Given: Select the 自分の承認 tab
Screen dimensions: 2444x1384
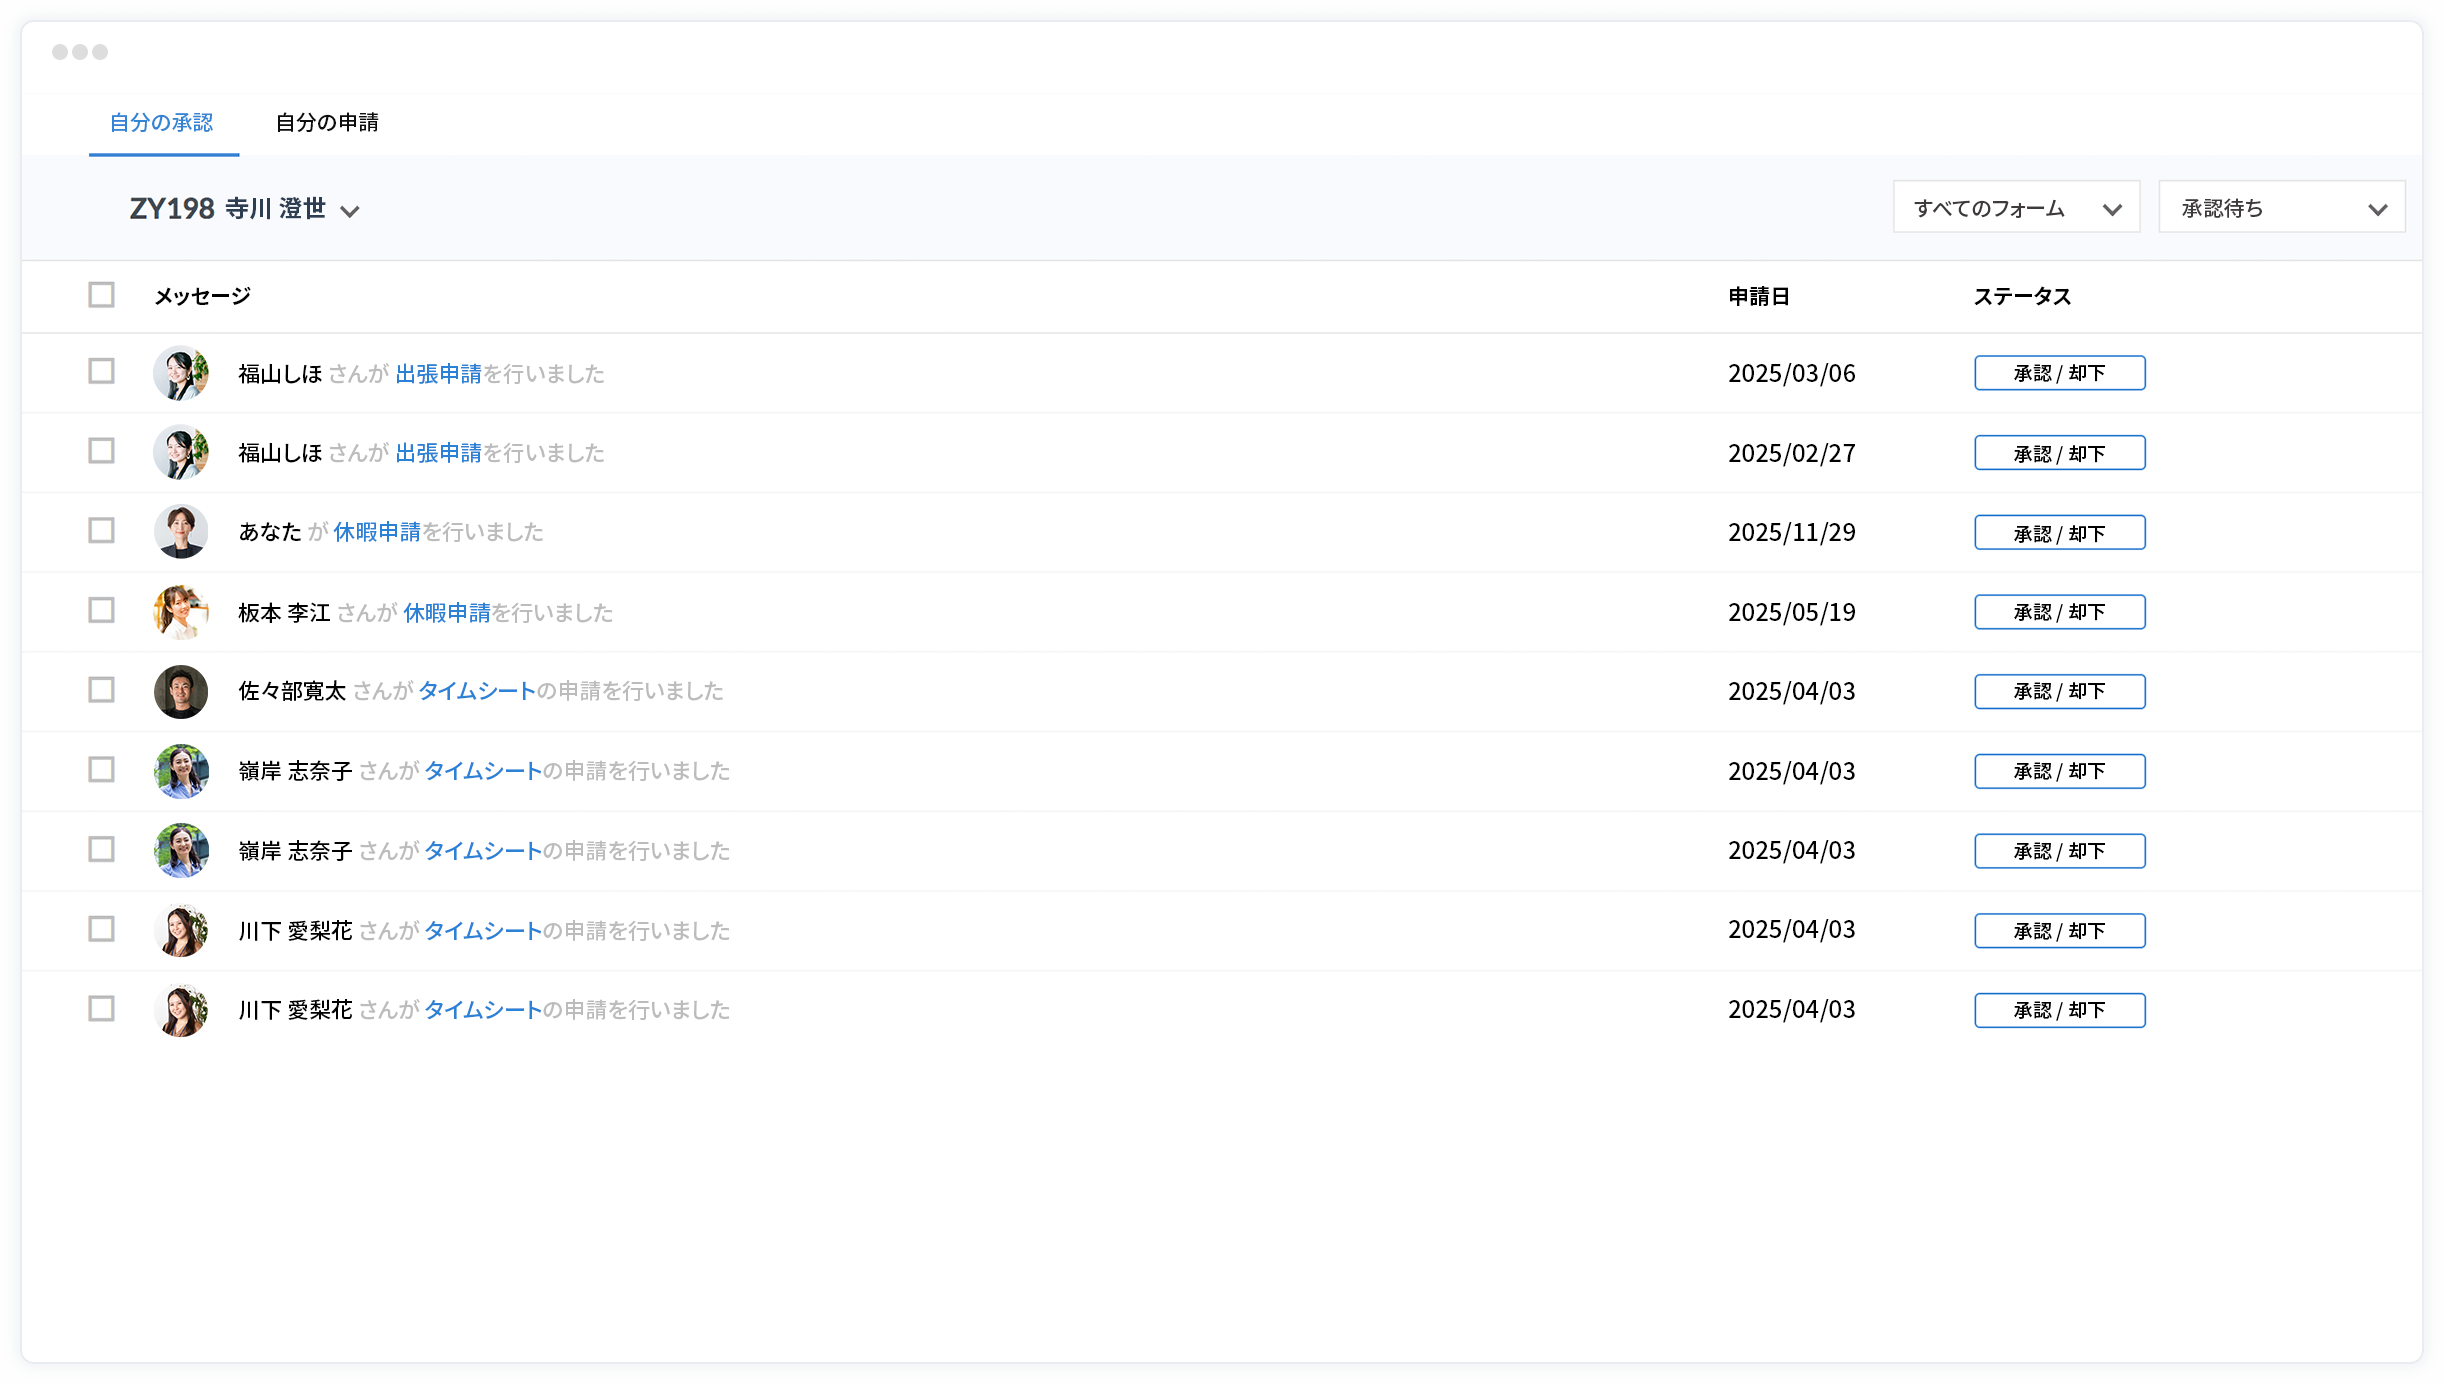Looking at the screenshot, I should click(x=163, y=122).
